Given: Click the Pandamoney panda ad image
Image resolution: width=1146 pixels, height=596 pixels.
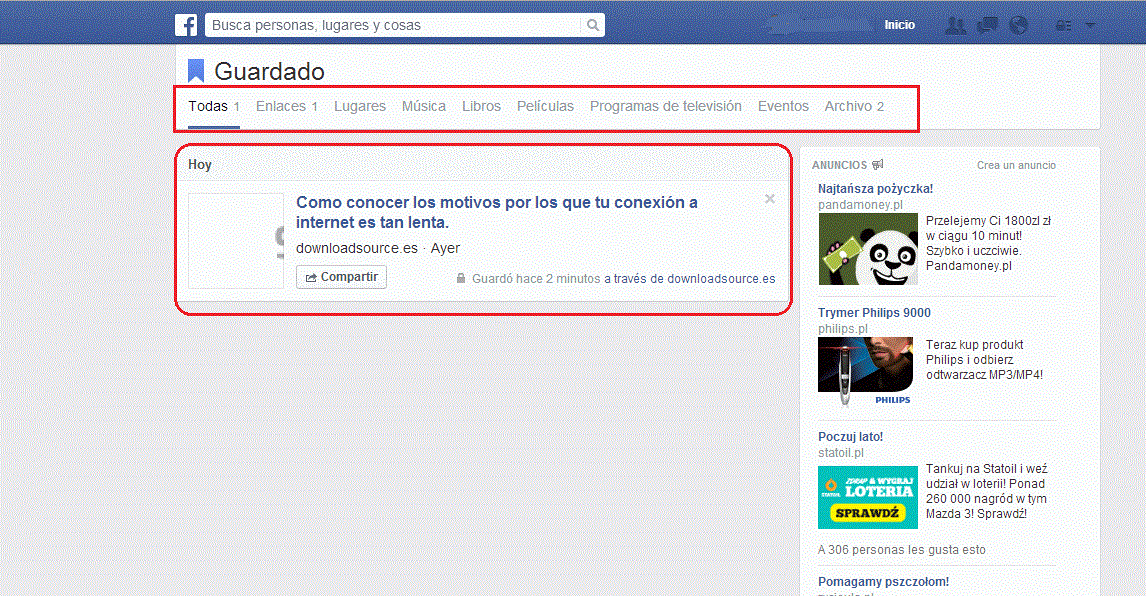Looking at the screenshot, I should pyautogui.click(x=868, y=249).
